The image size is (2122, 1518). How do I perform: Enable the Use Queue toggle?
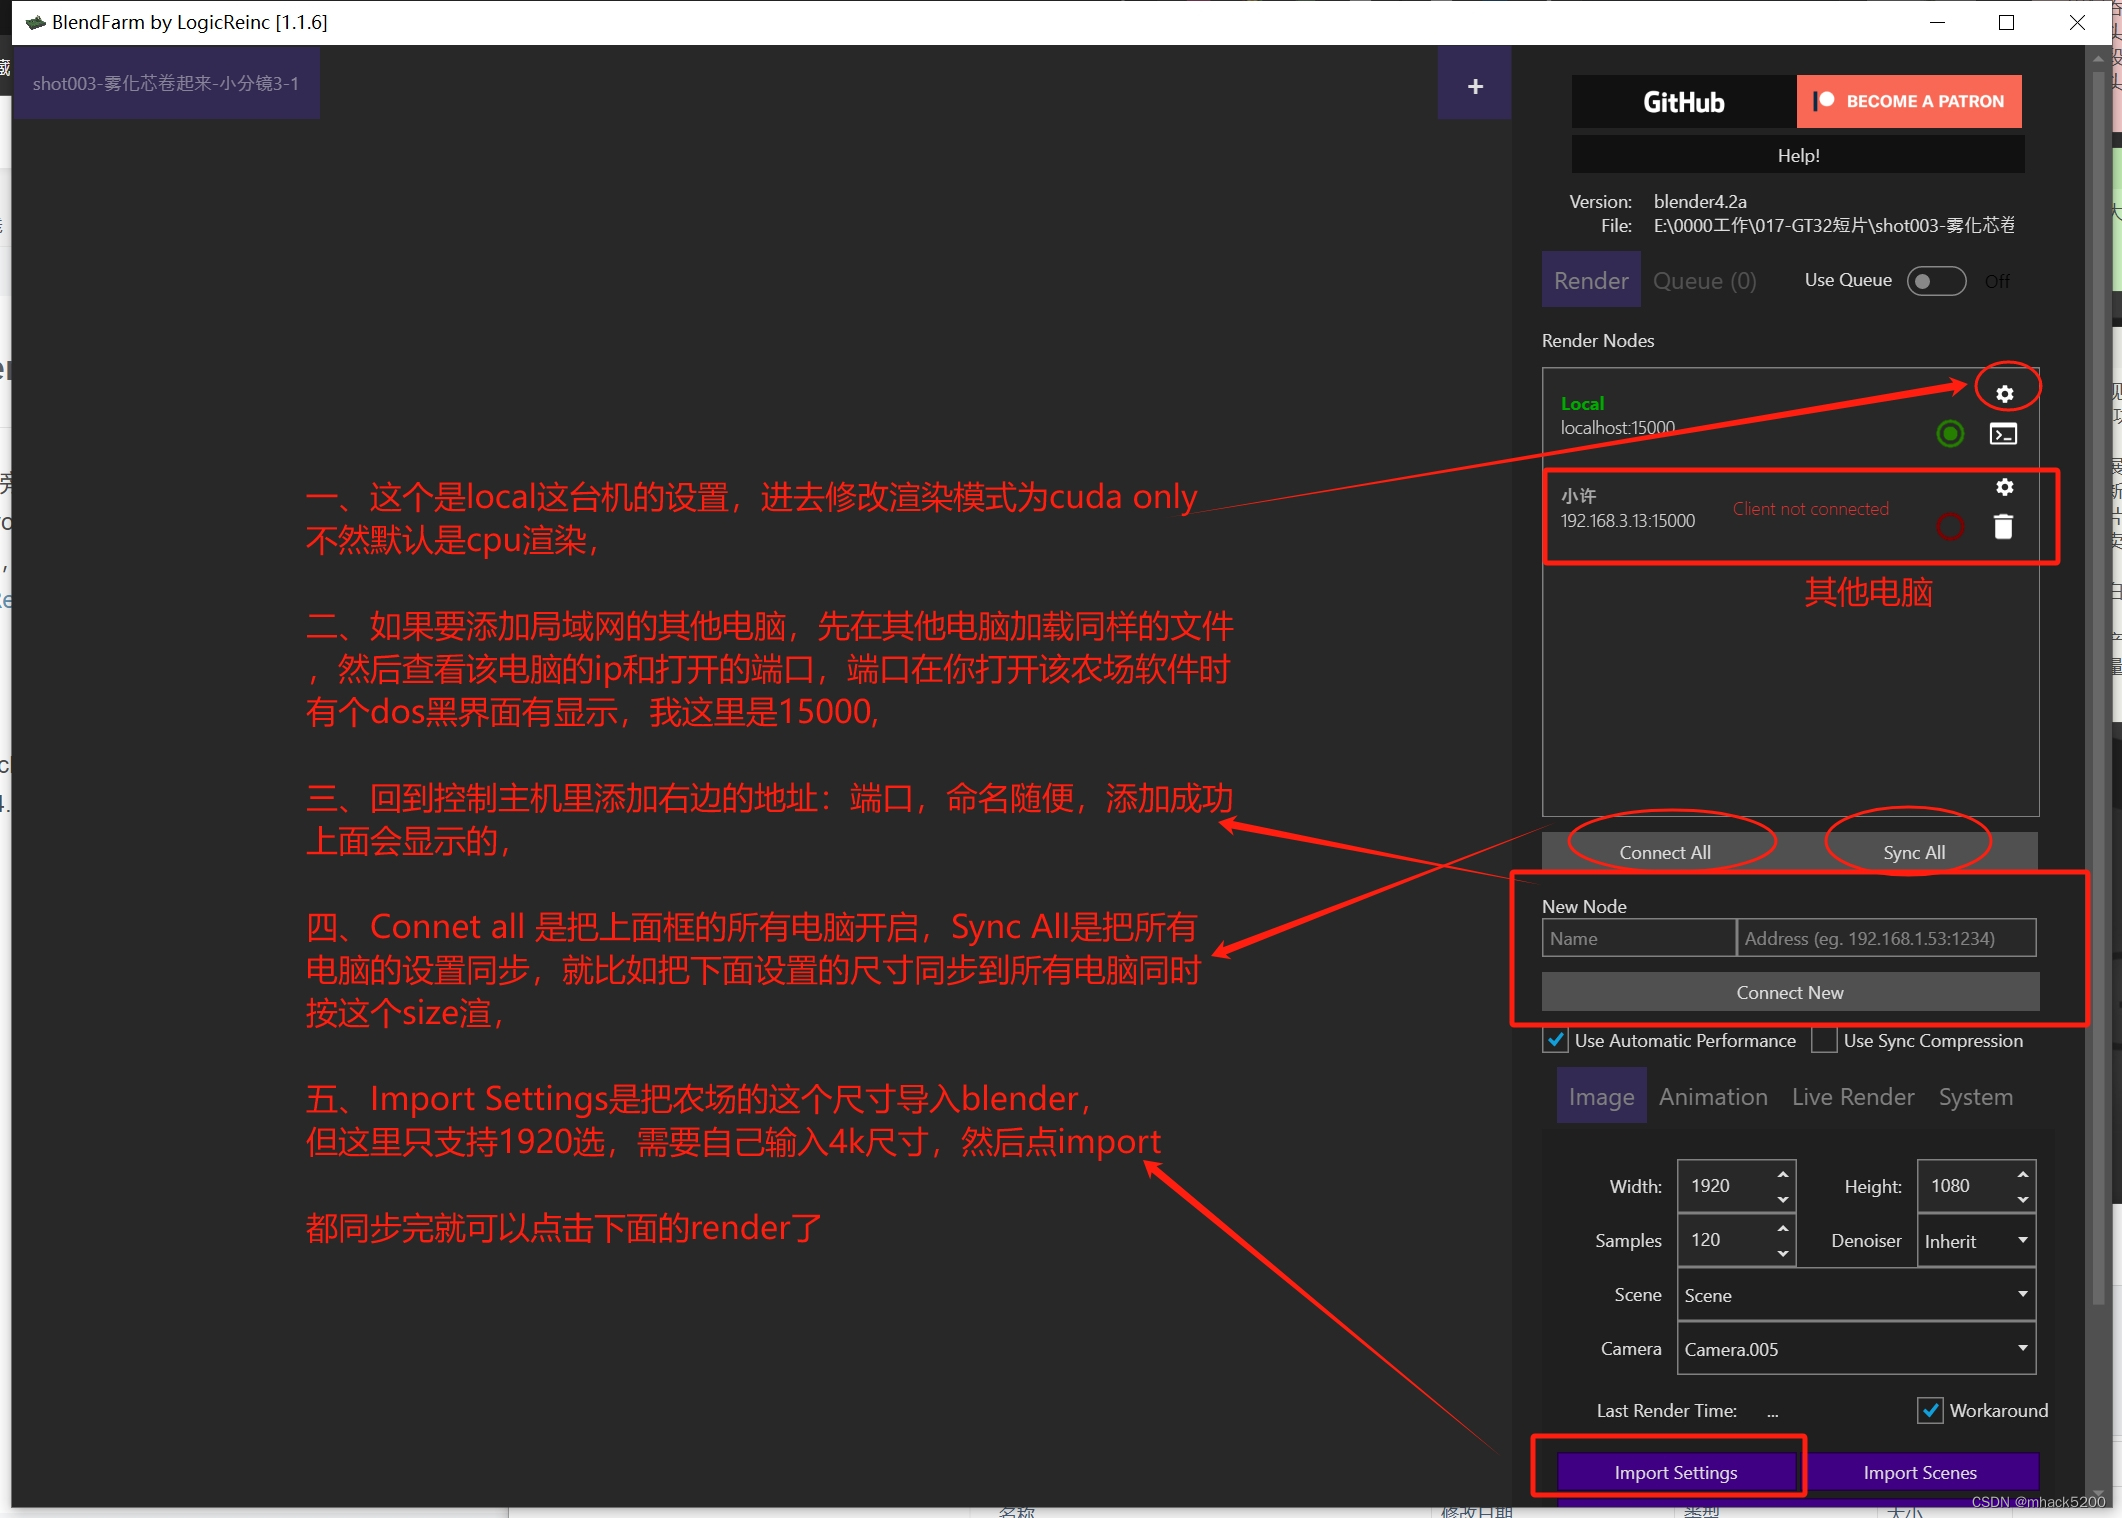tap(1936, 281)
